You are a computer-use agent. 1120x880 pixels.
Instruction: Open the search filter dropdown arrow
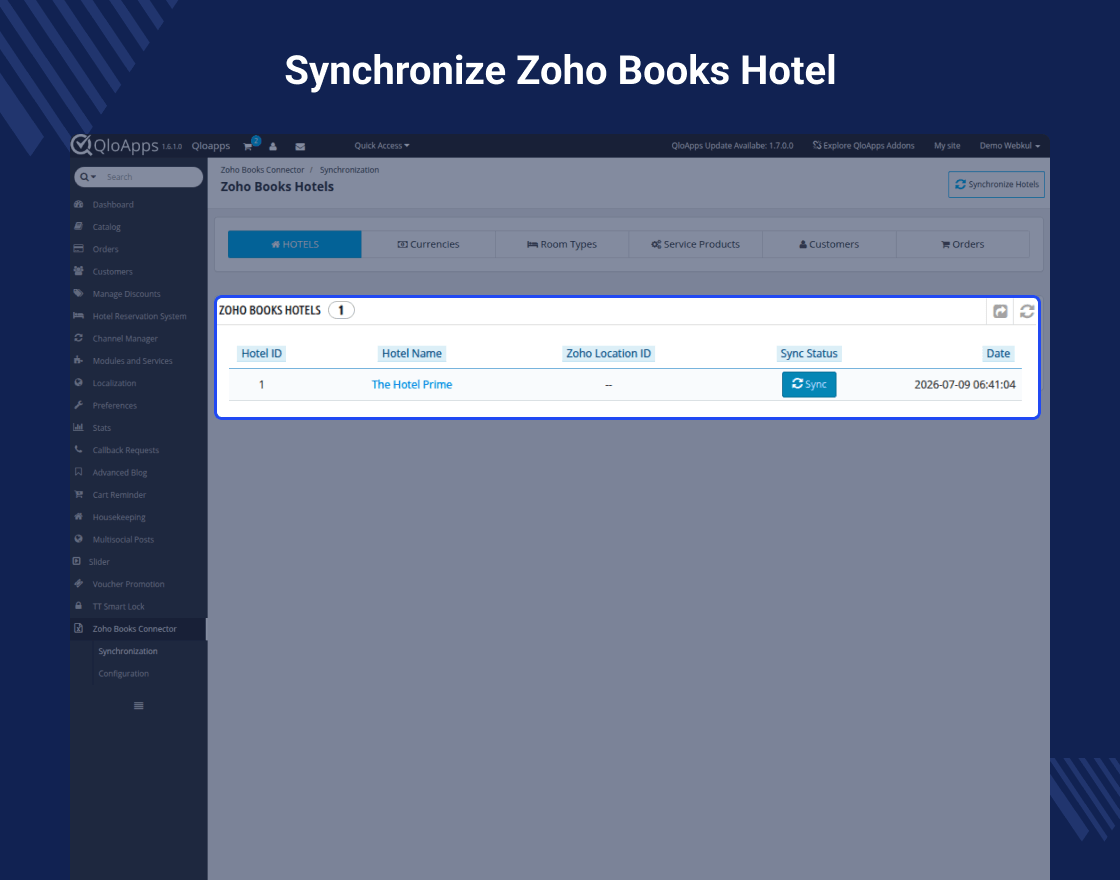click(89, 177)
